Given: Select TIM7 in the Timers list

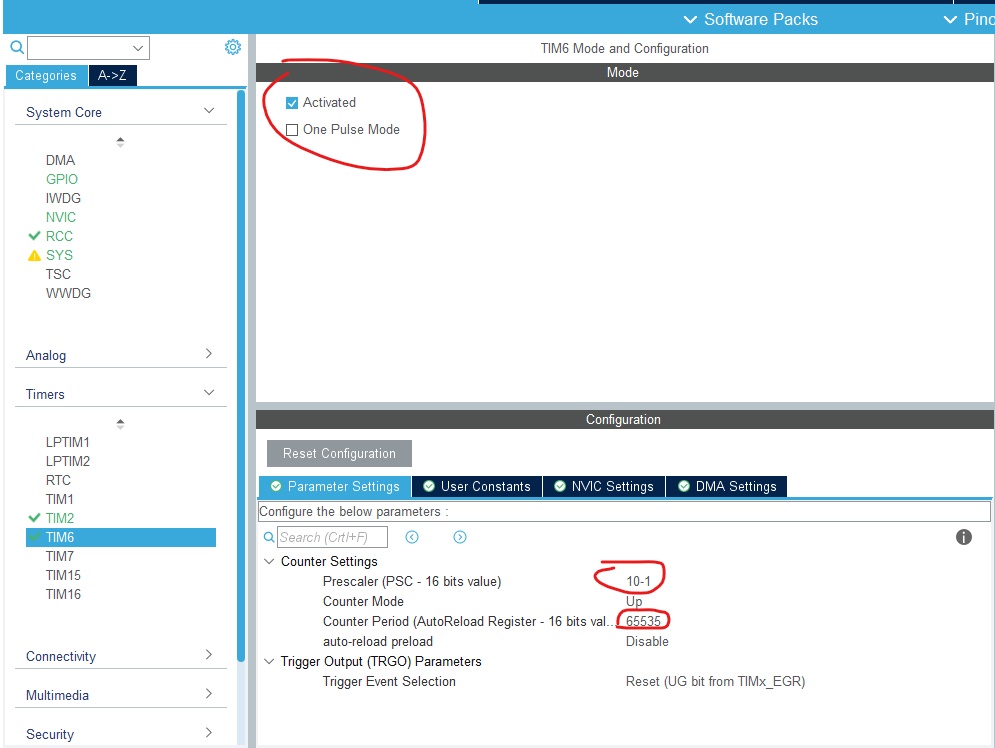Looking at the screenshot, I should pyautogui.click(x=60, y=556).
